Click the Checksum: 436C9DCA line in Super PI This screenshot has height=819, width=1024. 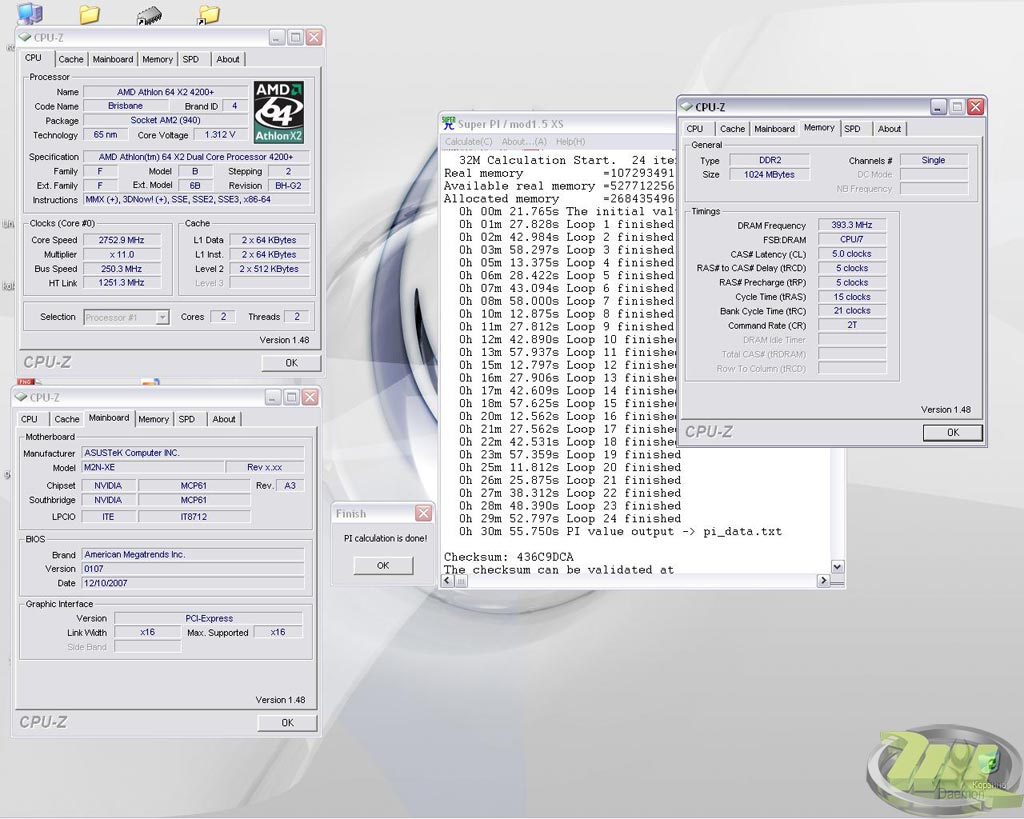coord(509,557)
